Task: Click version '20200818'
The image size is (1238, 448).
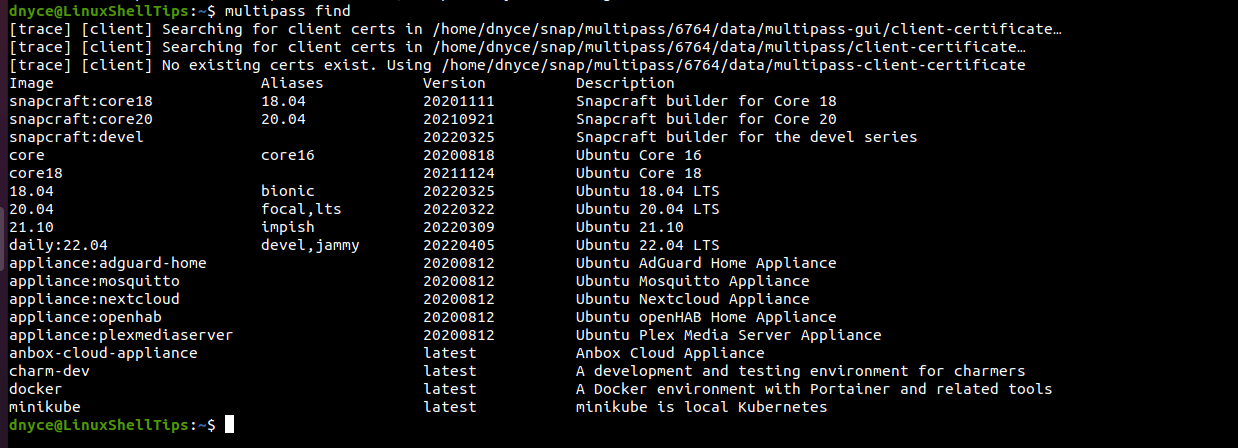Action: tap(459, 155)
